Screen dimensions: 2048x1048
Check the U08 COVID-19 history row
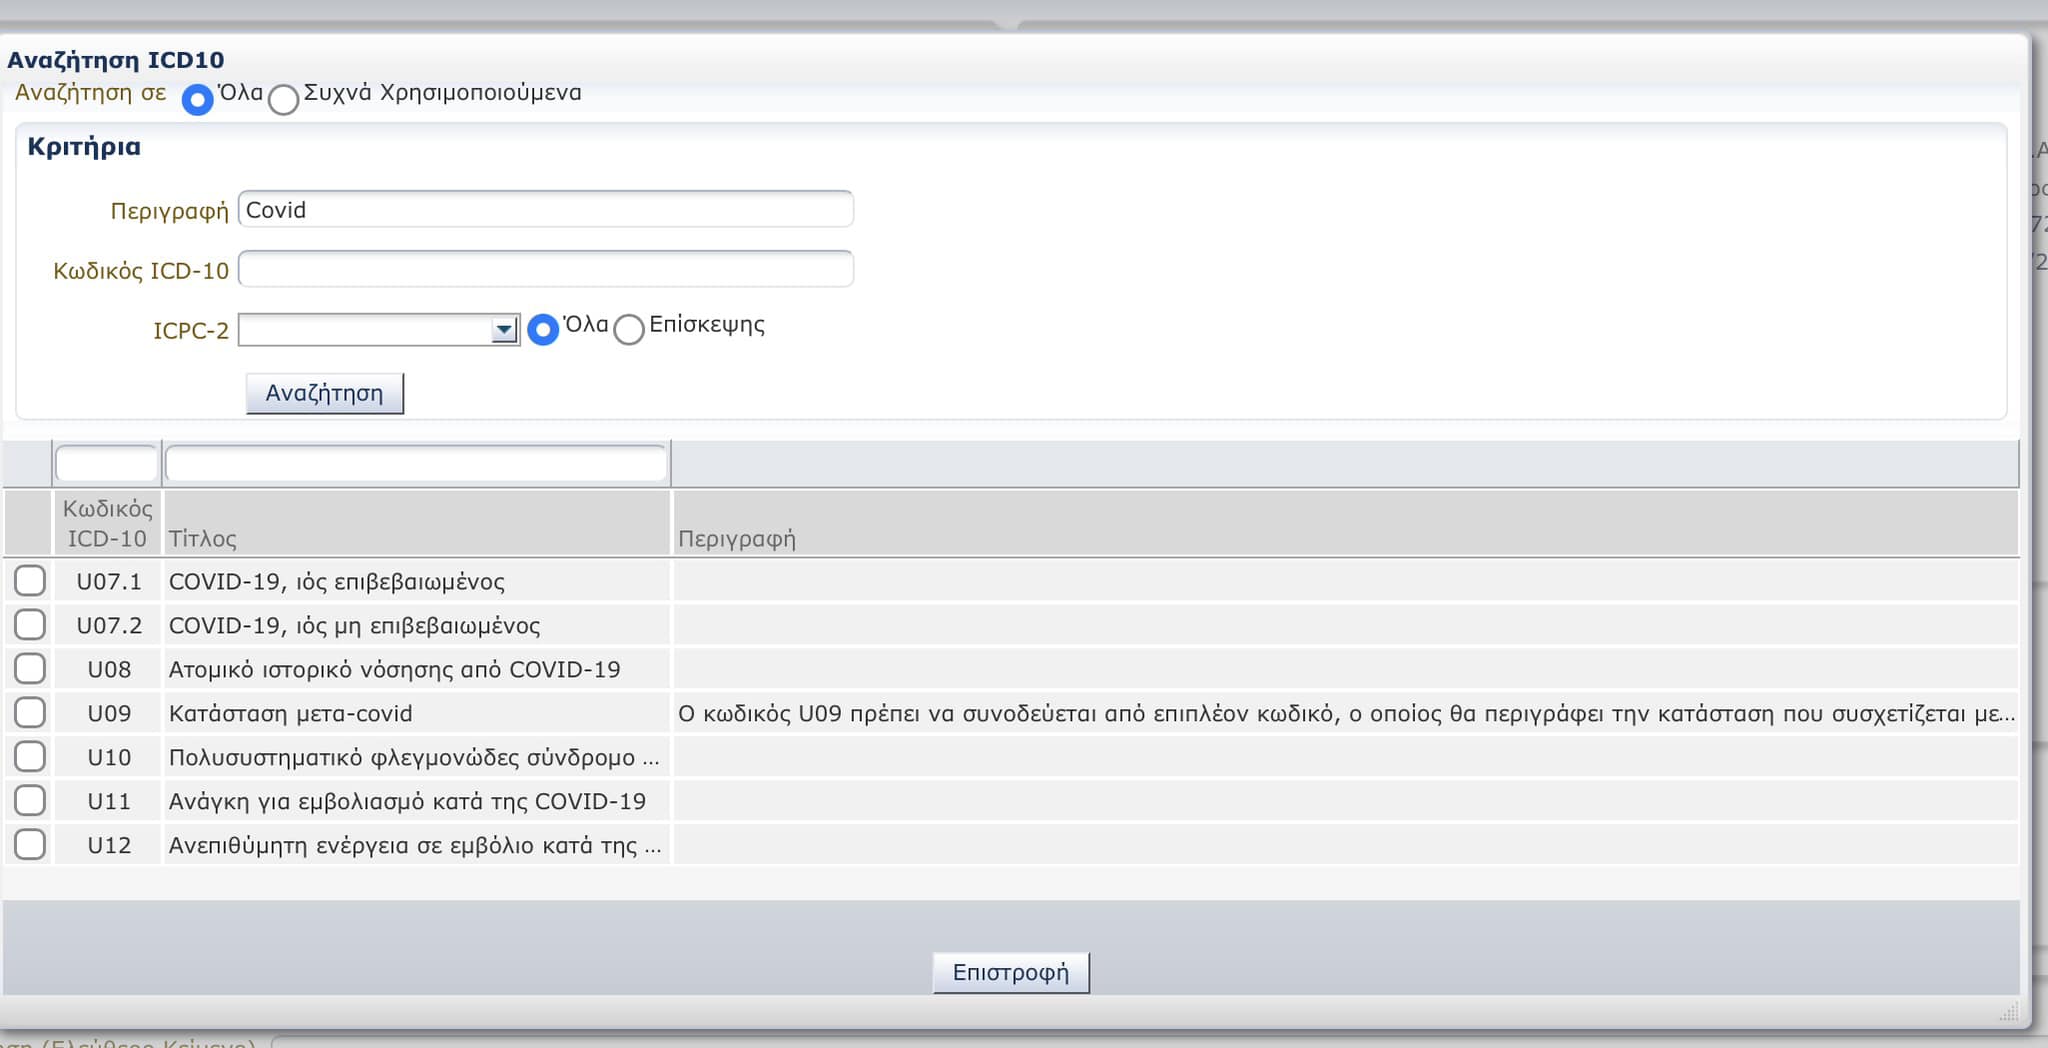pos(30,669)
